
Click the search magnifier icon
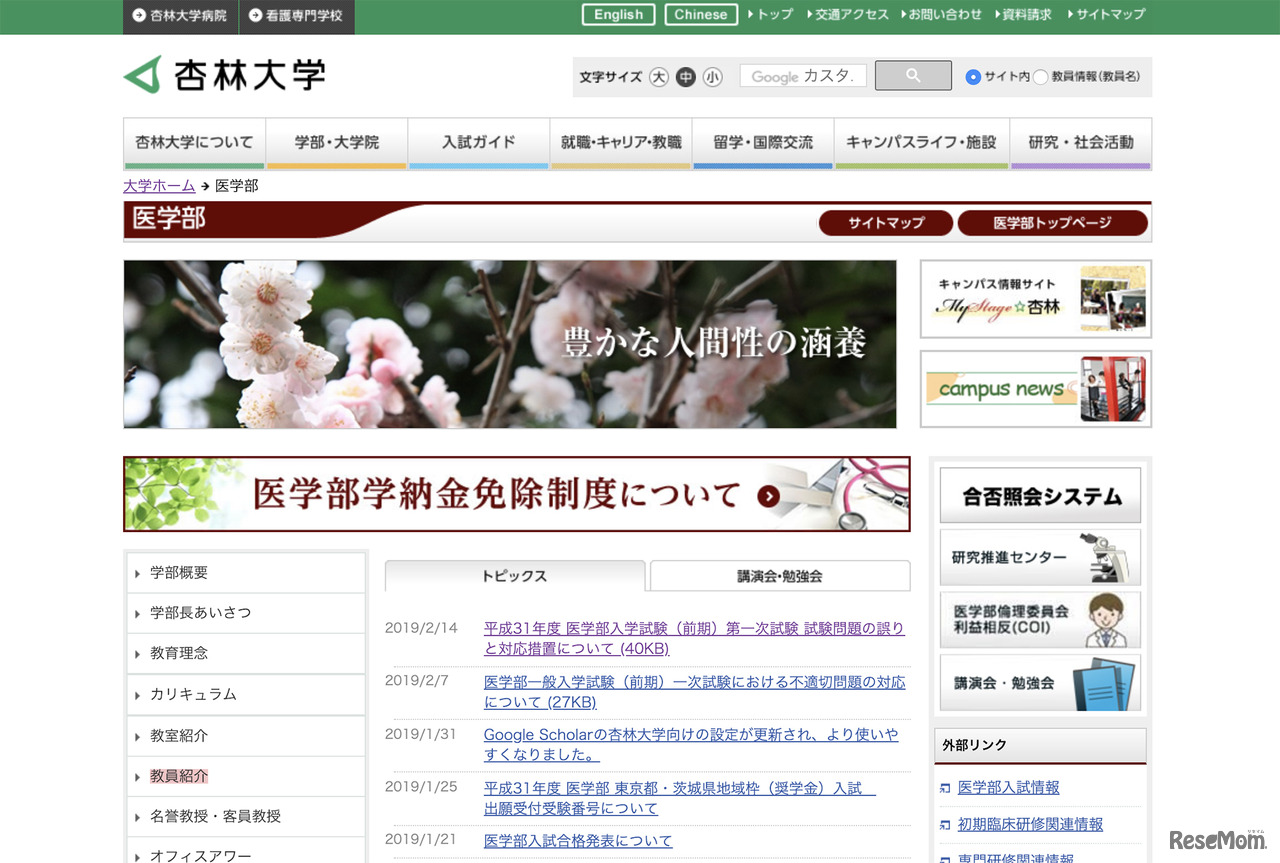point(911,76)
